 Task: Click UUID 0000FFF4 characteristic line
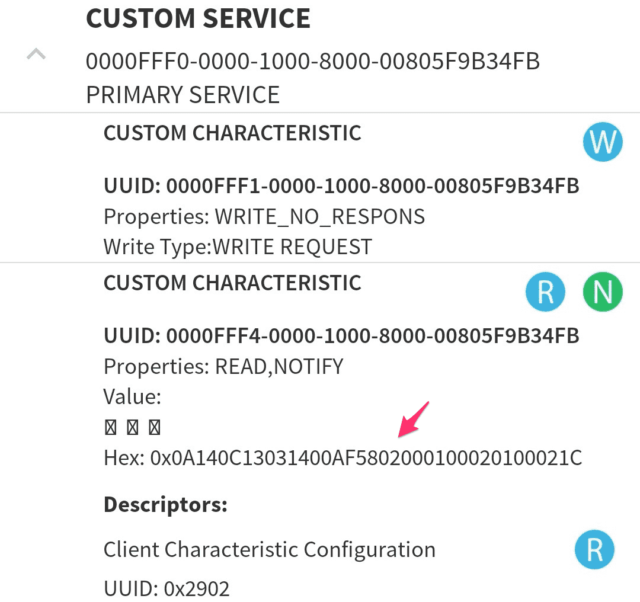tap(342, 335)
